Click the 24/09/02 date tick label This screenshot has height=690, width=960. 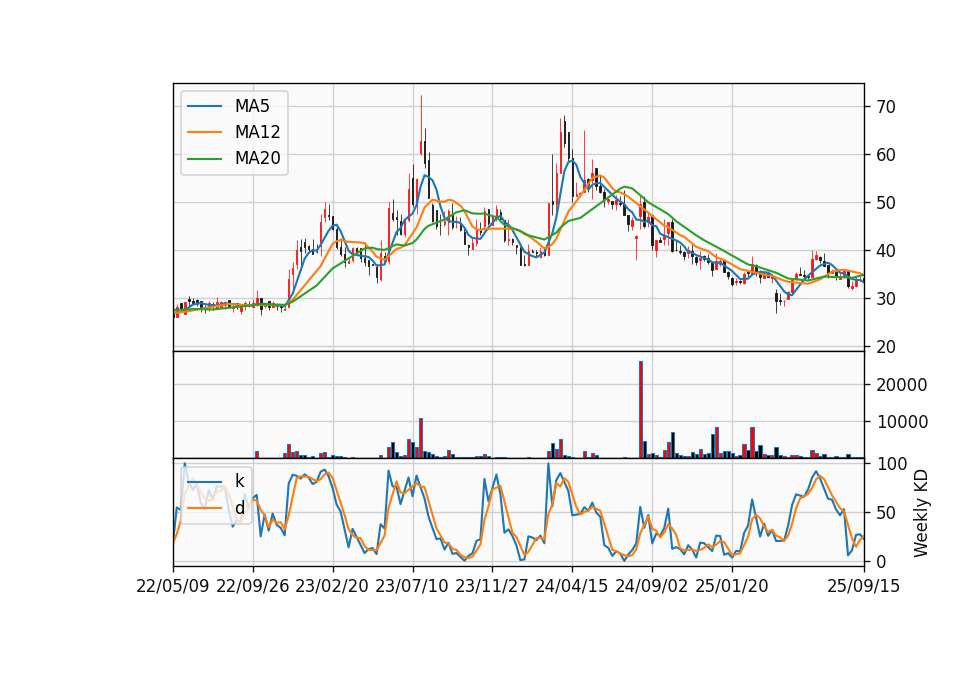[x=651, y=586]
